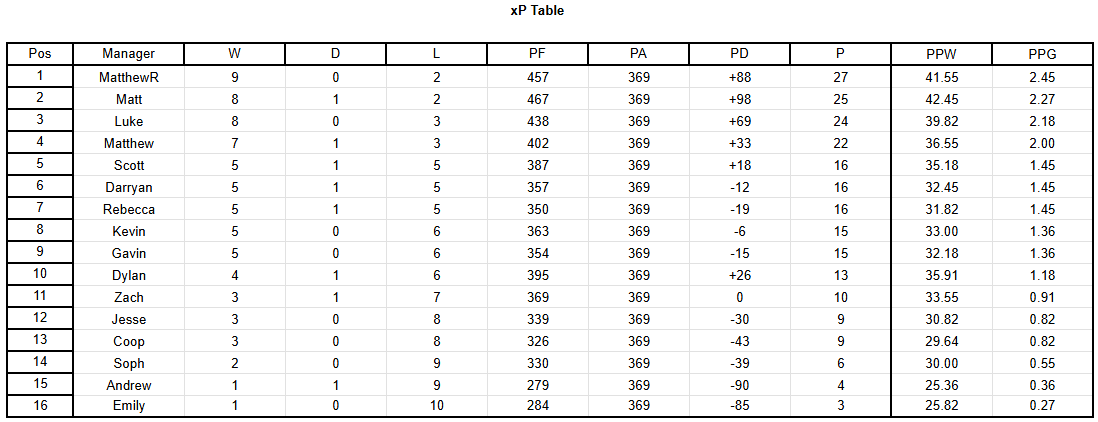Select the Manager column header

tap(128, 54)
